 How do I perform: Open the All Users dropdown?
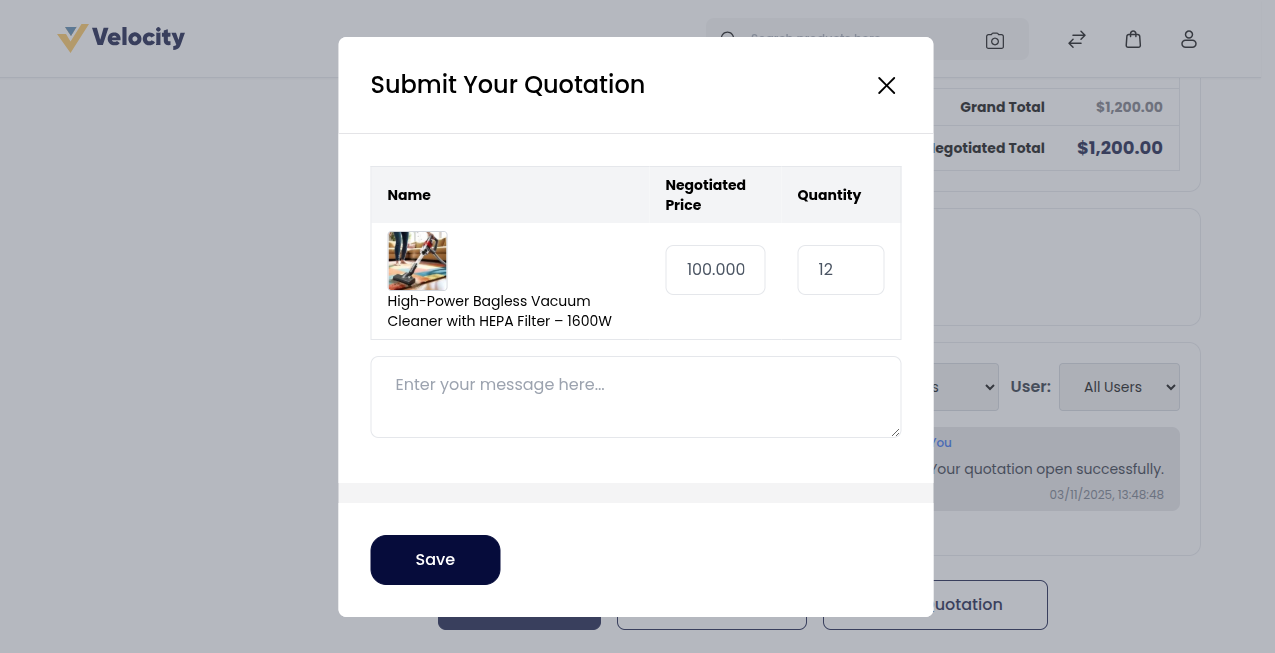click(1119, 386)
